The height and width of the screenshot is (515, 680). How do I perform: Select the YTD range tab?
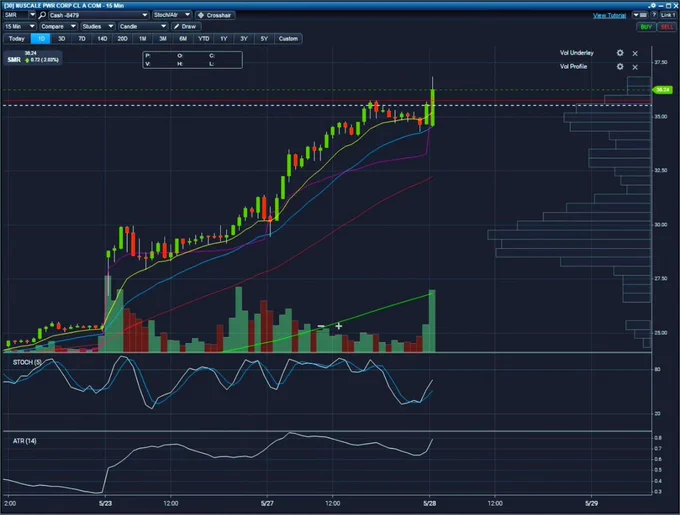click(x=203, y=39)
